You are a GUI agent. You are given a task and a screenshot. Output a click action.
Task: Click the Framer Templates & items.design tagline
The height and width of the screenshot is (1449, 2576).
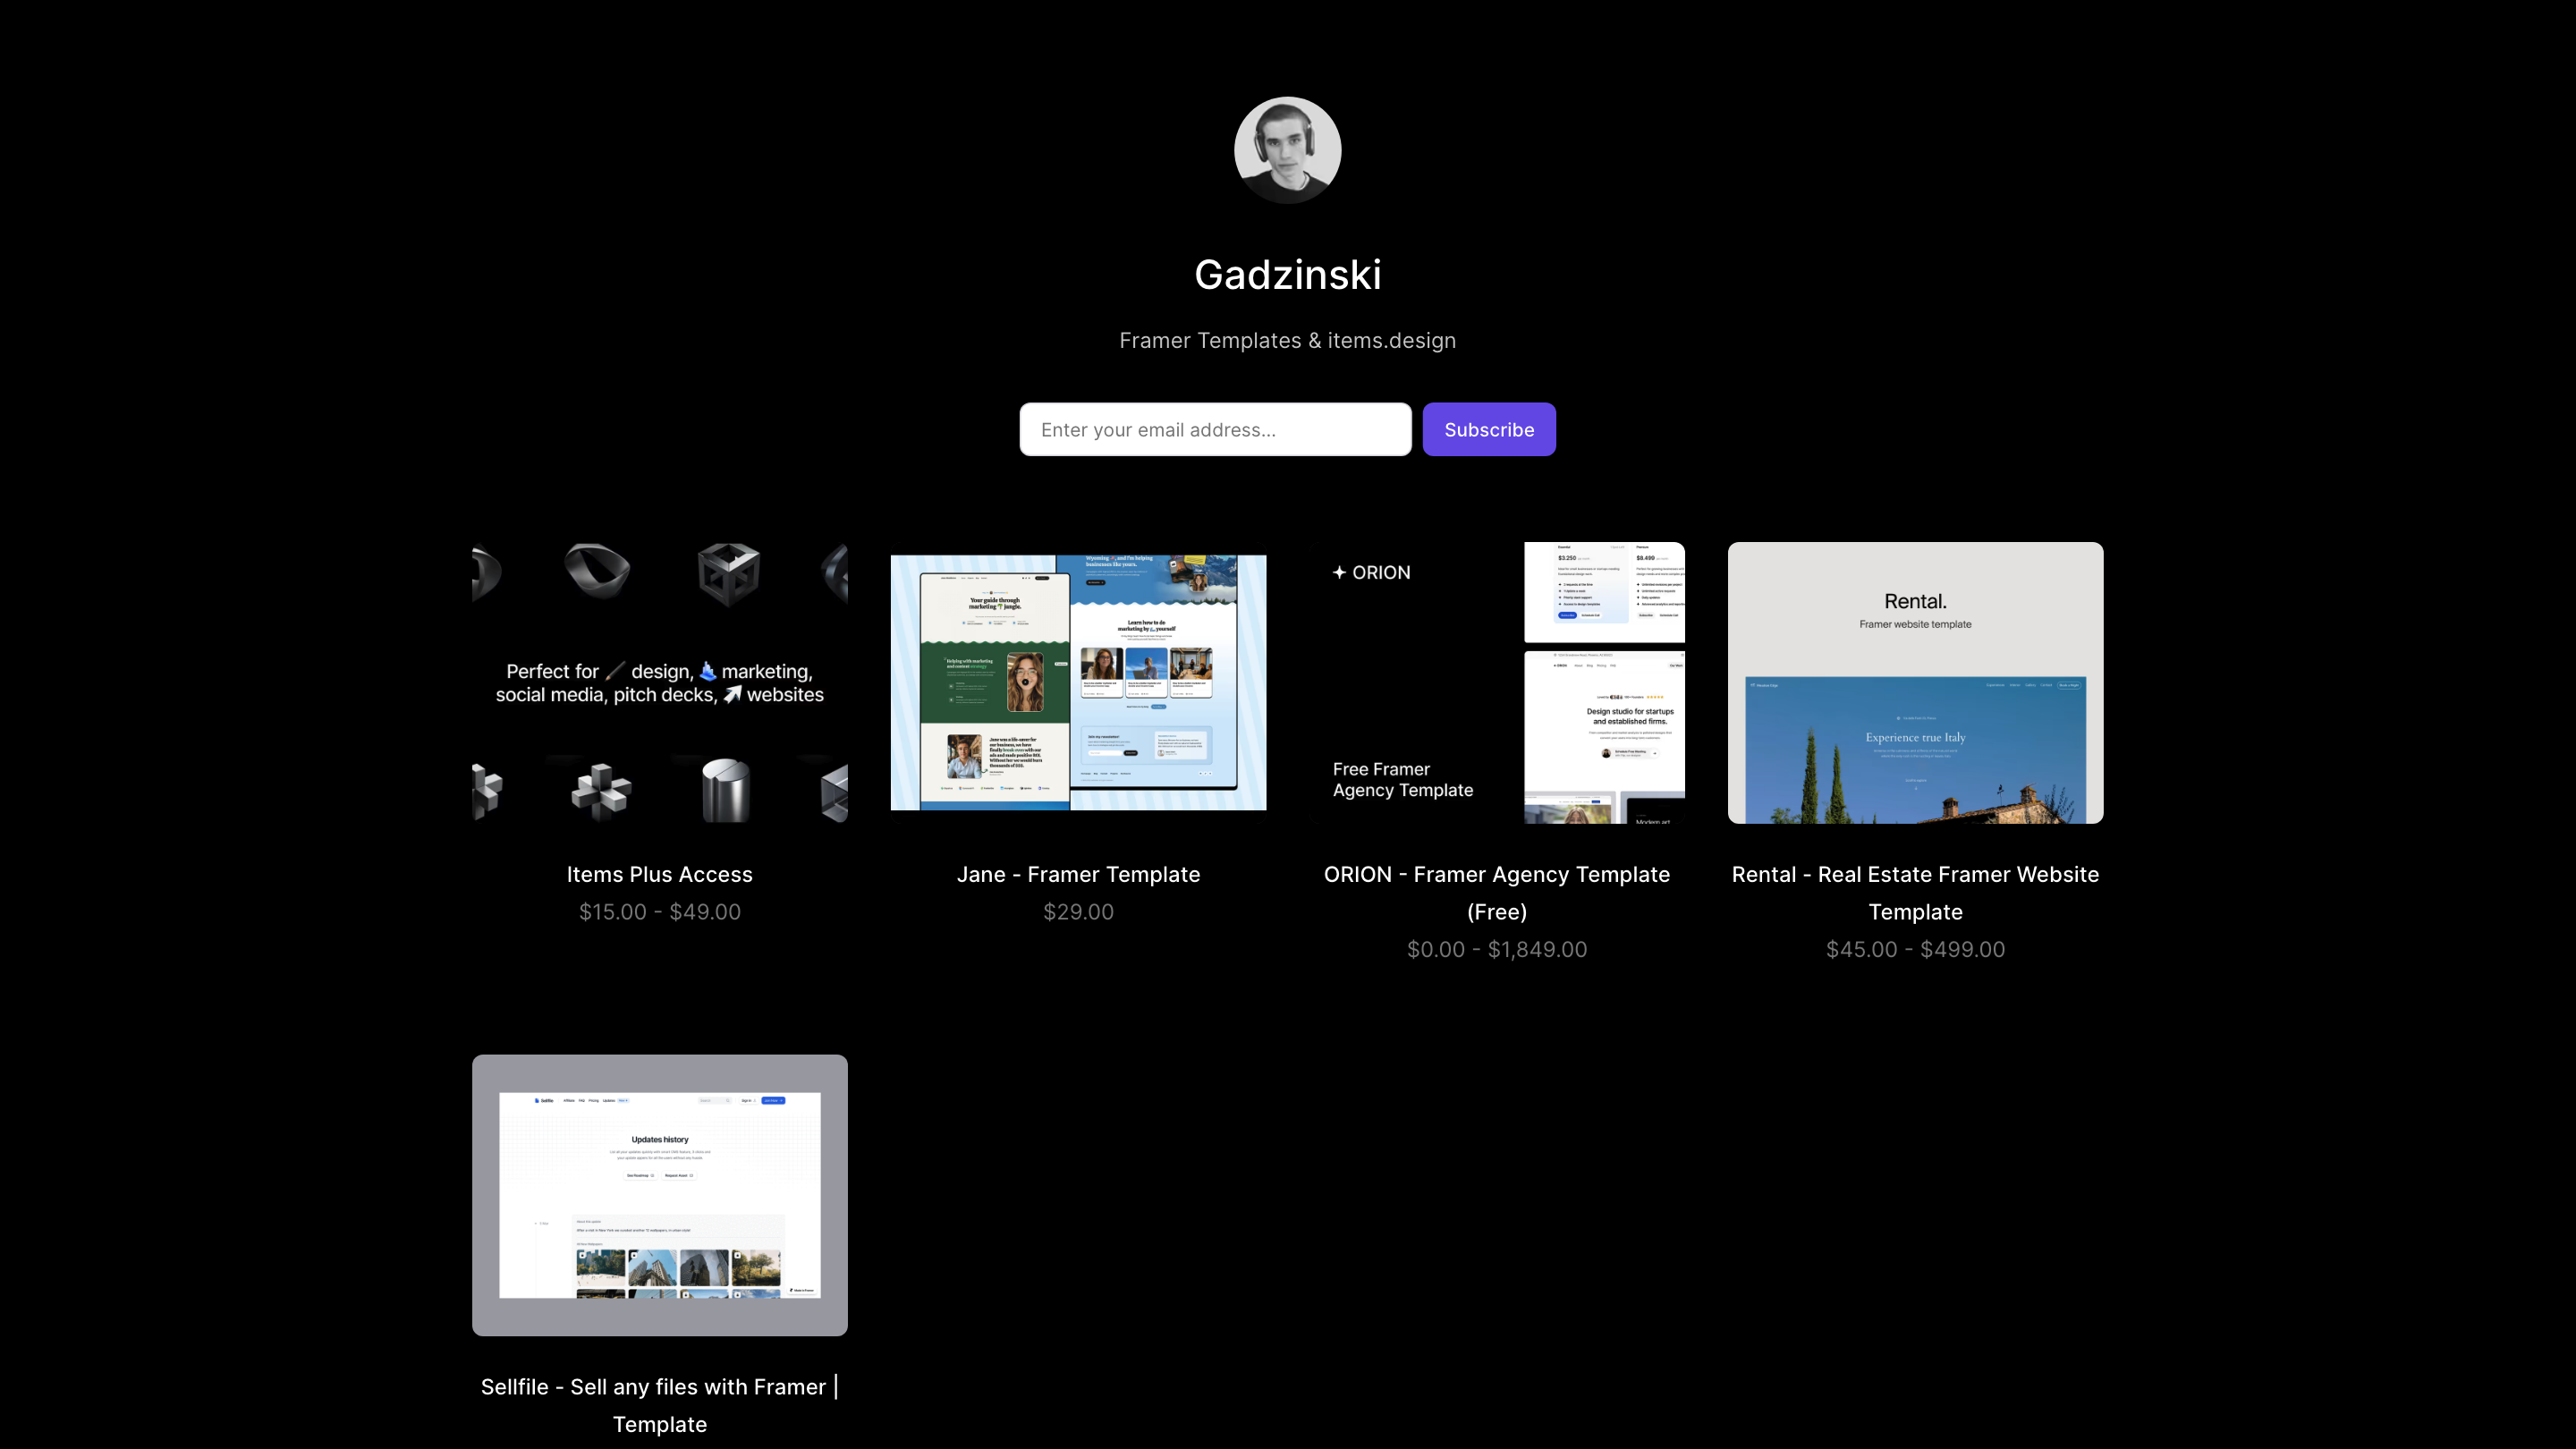pos(1287,341)
